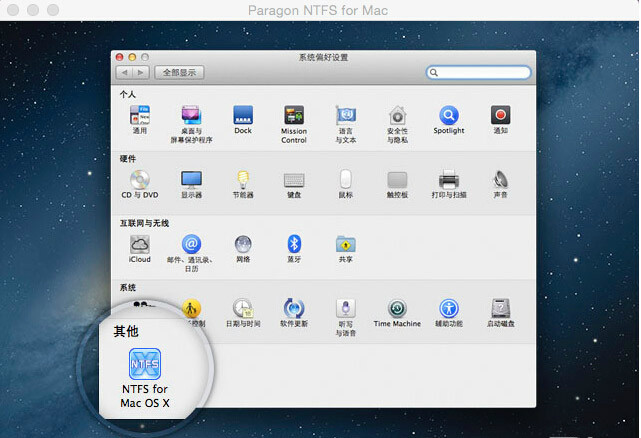
Task: Click the 系统 section heading
Action: pyautogui.click(x=128, y=288)
